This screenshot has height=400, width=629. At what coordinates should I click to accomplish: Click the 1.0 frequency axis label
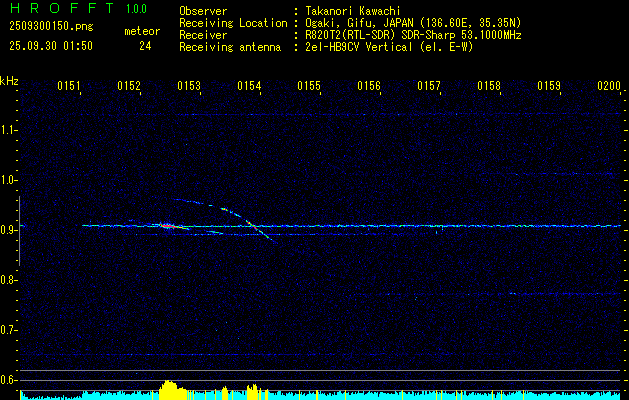(8, 180)
